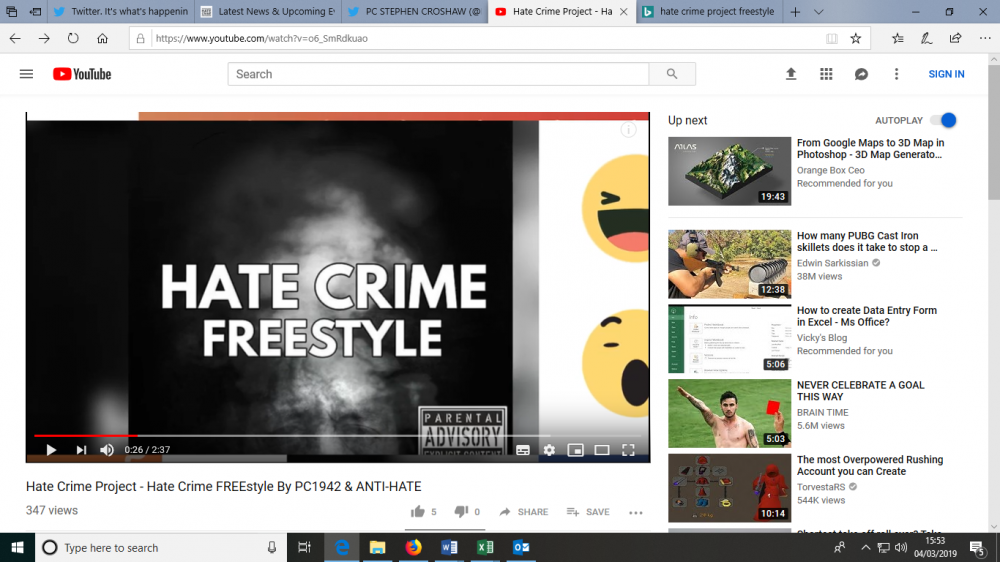Switch to the PC STEPHEN CROSHAW tab
The image size is (1000, 562).
(x=415, y=11)
